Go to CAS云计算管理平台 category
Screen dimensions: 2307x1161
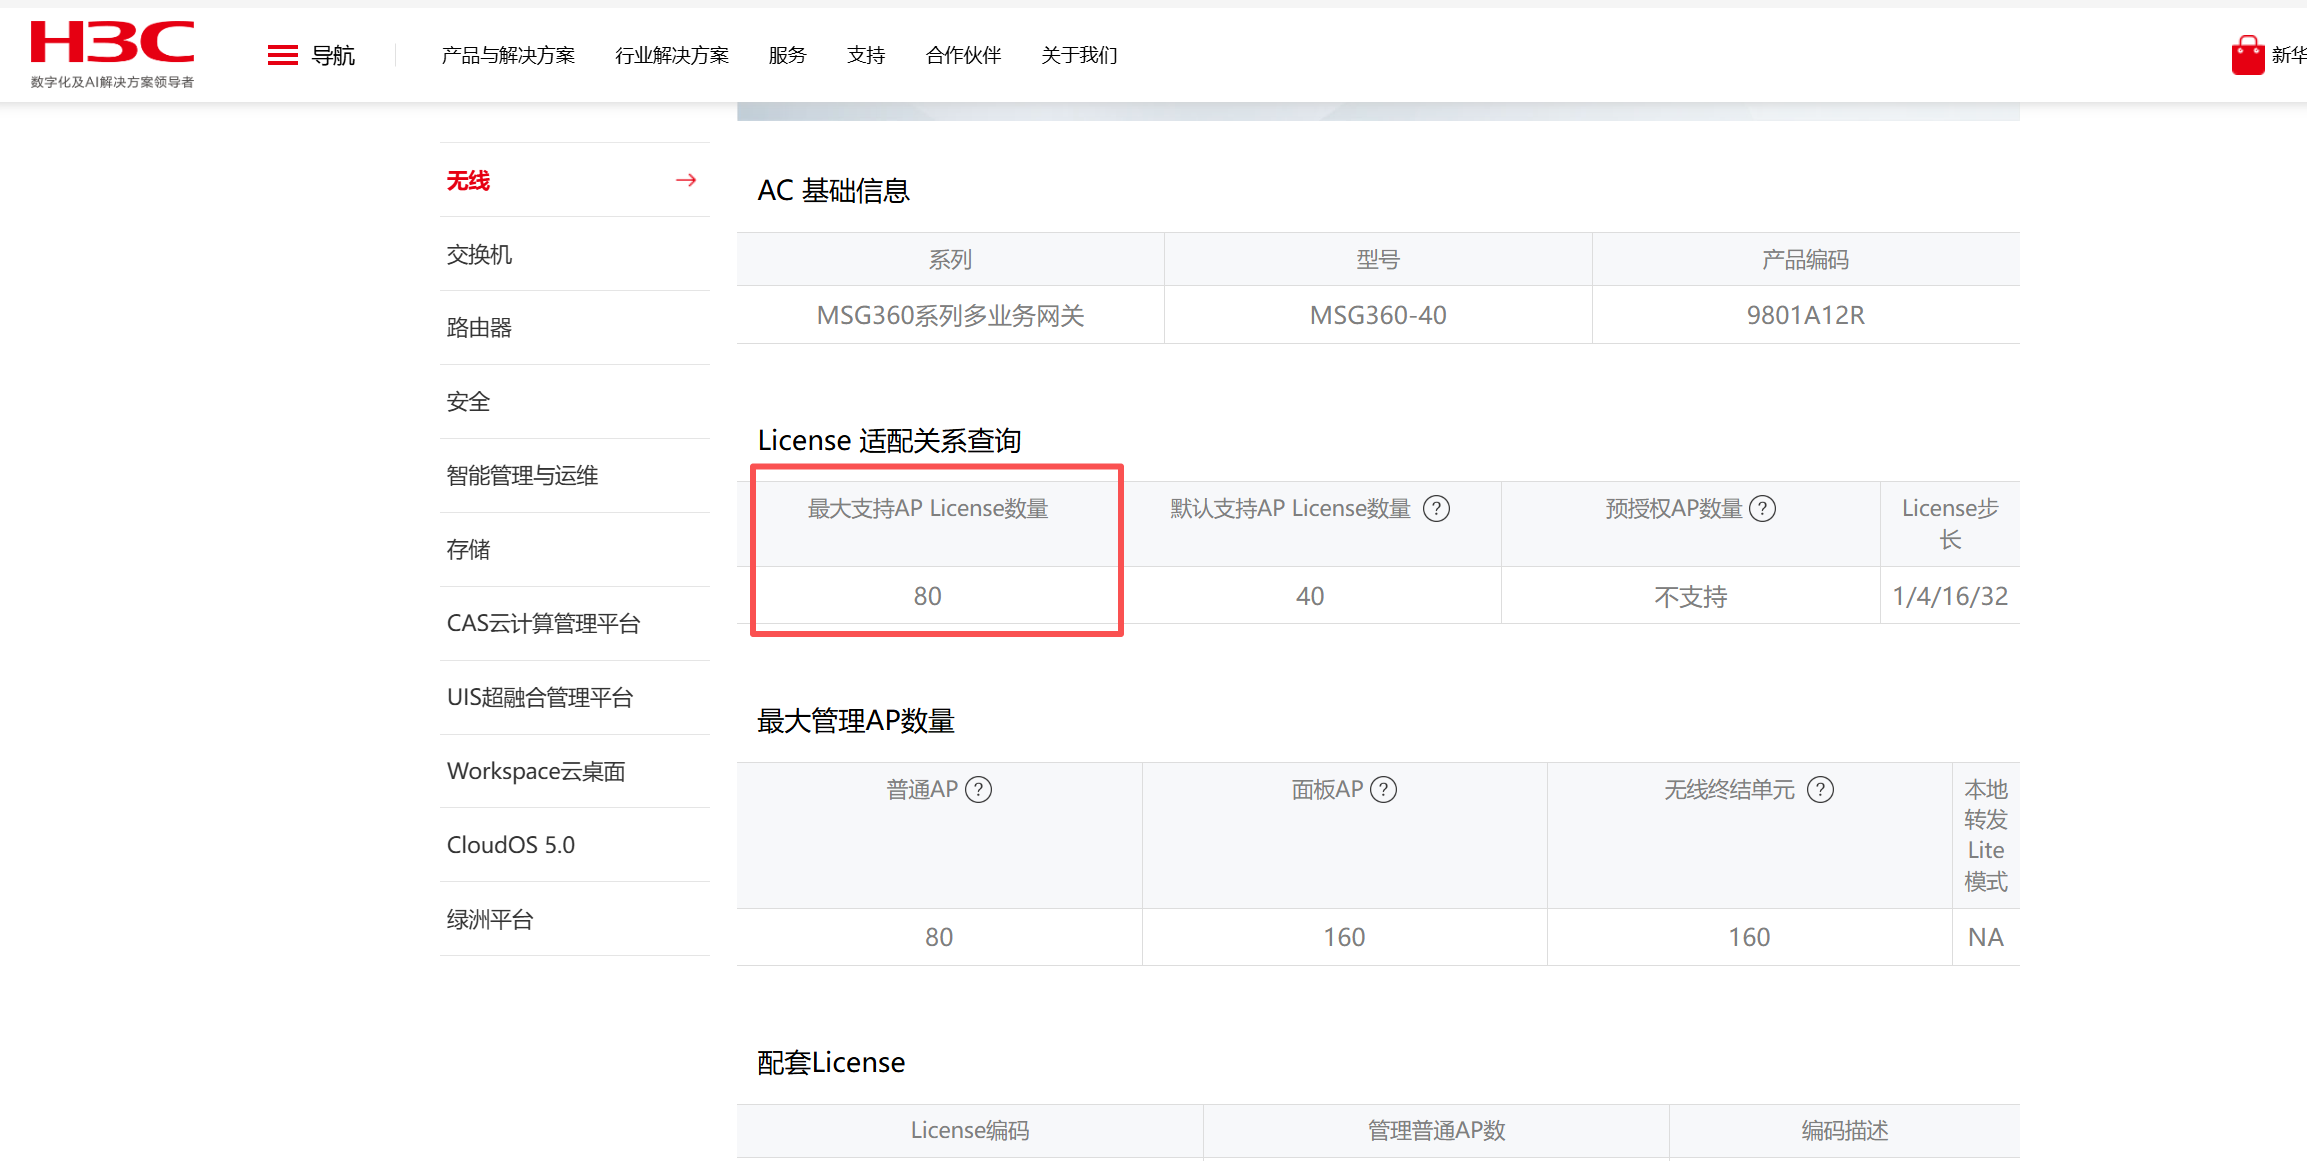[543, 624]
